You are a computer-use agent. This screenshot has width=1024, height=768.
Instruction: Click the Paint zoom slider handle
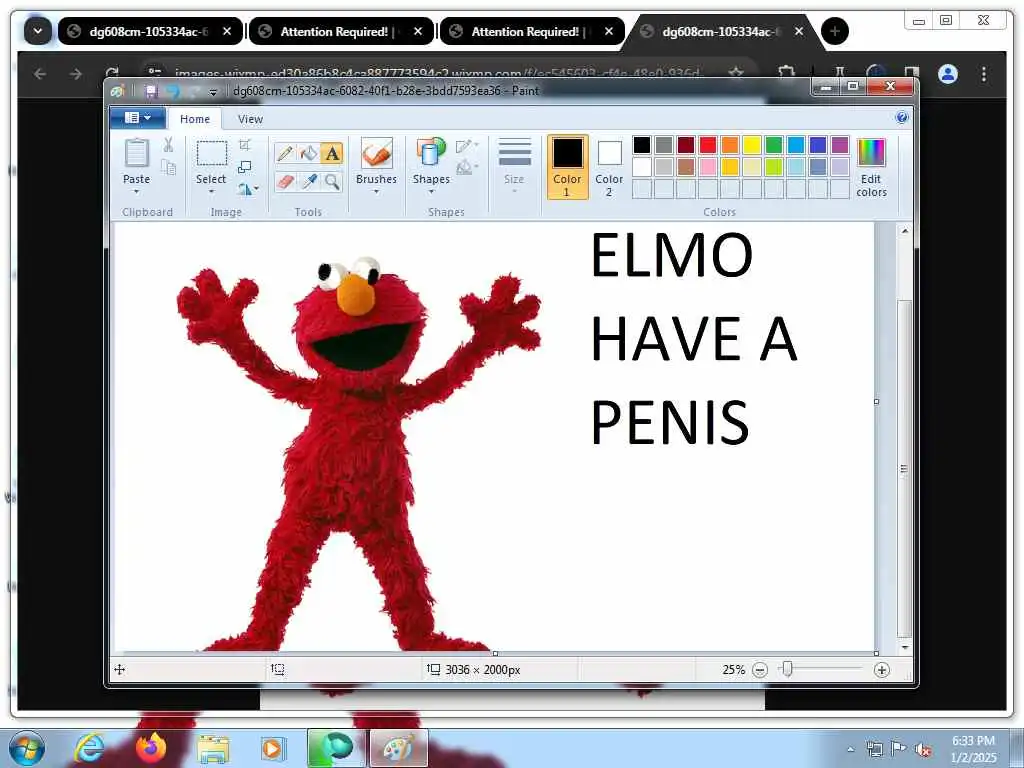[x=788, y=669]
